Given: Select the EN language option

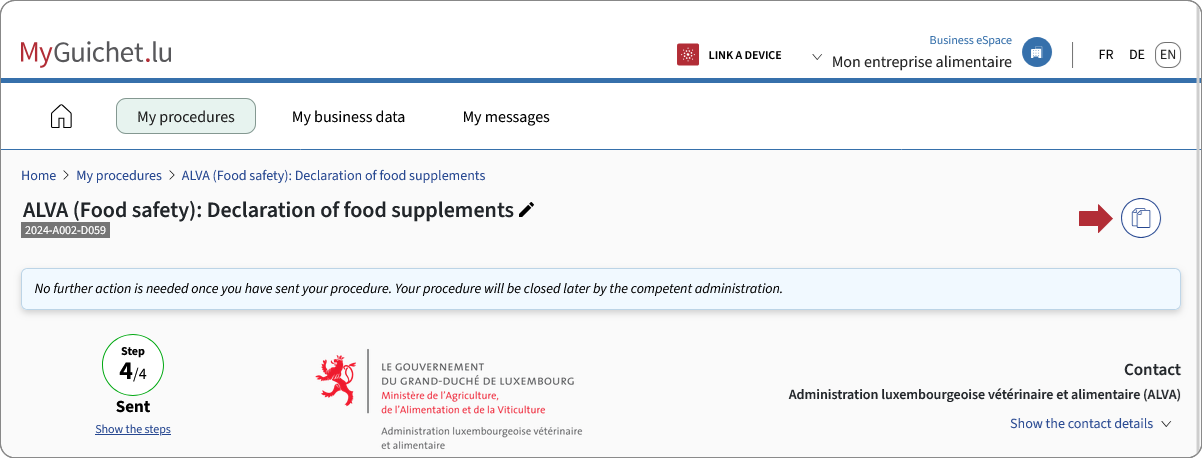Looking at the screenshot, I should (1168, 55).
